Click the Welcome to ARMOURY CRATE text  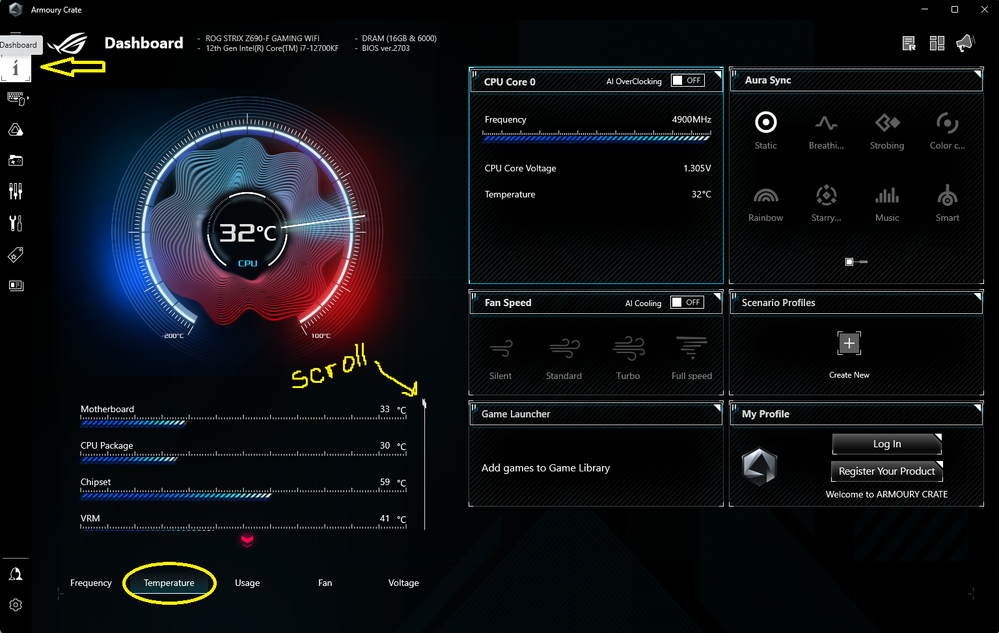tap(886, 494)
